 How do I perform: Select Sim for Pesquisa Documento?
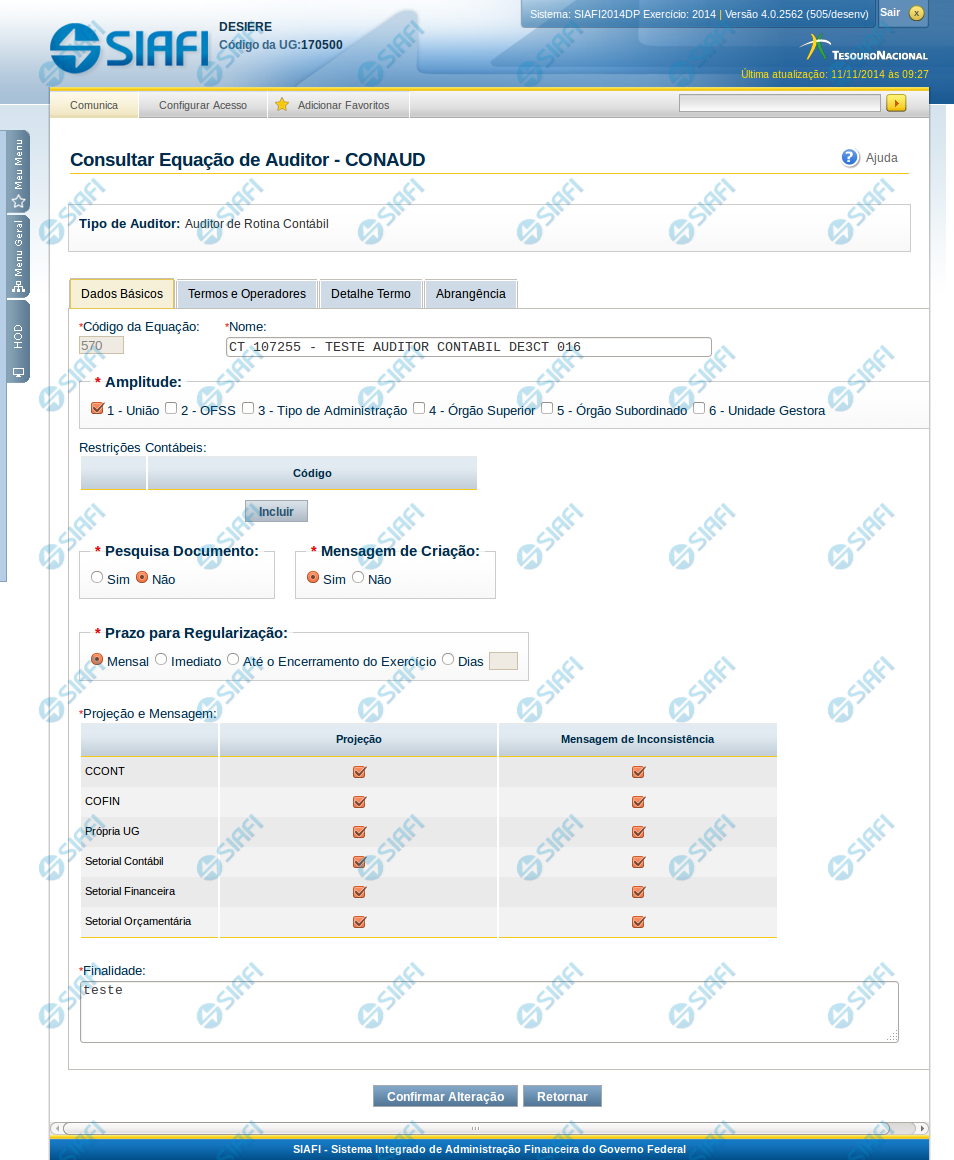point(97,577)
